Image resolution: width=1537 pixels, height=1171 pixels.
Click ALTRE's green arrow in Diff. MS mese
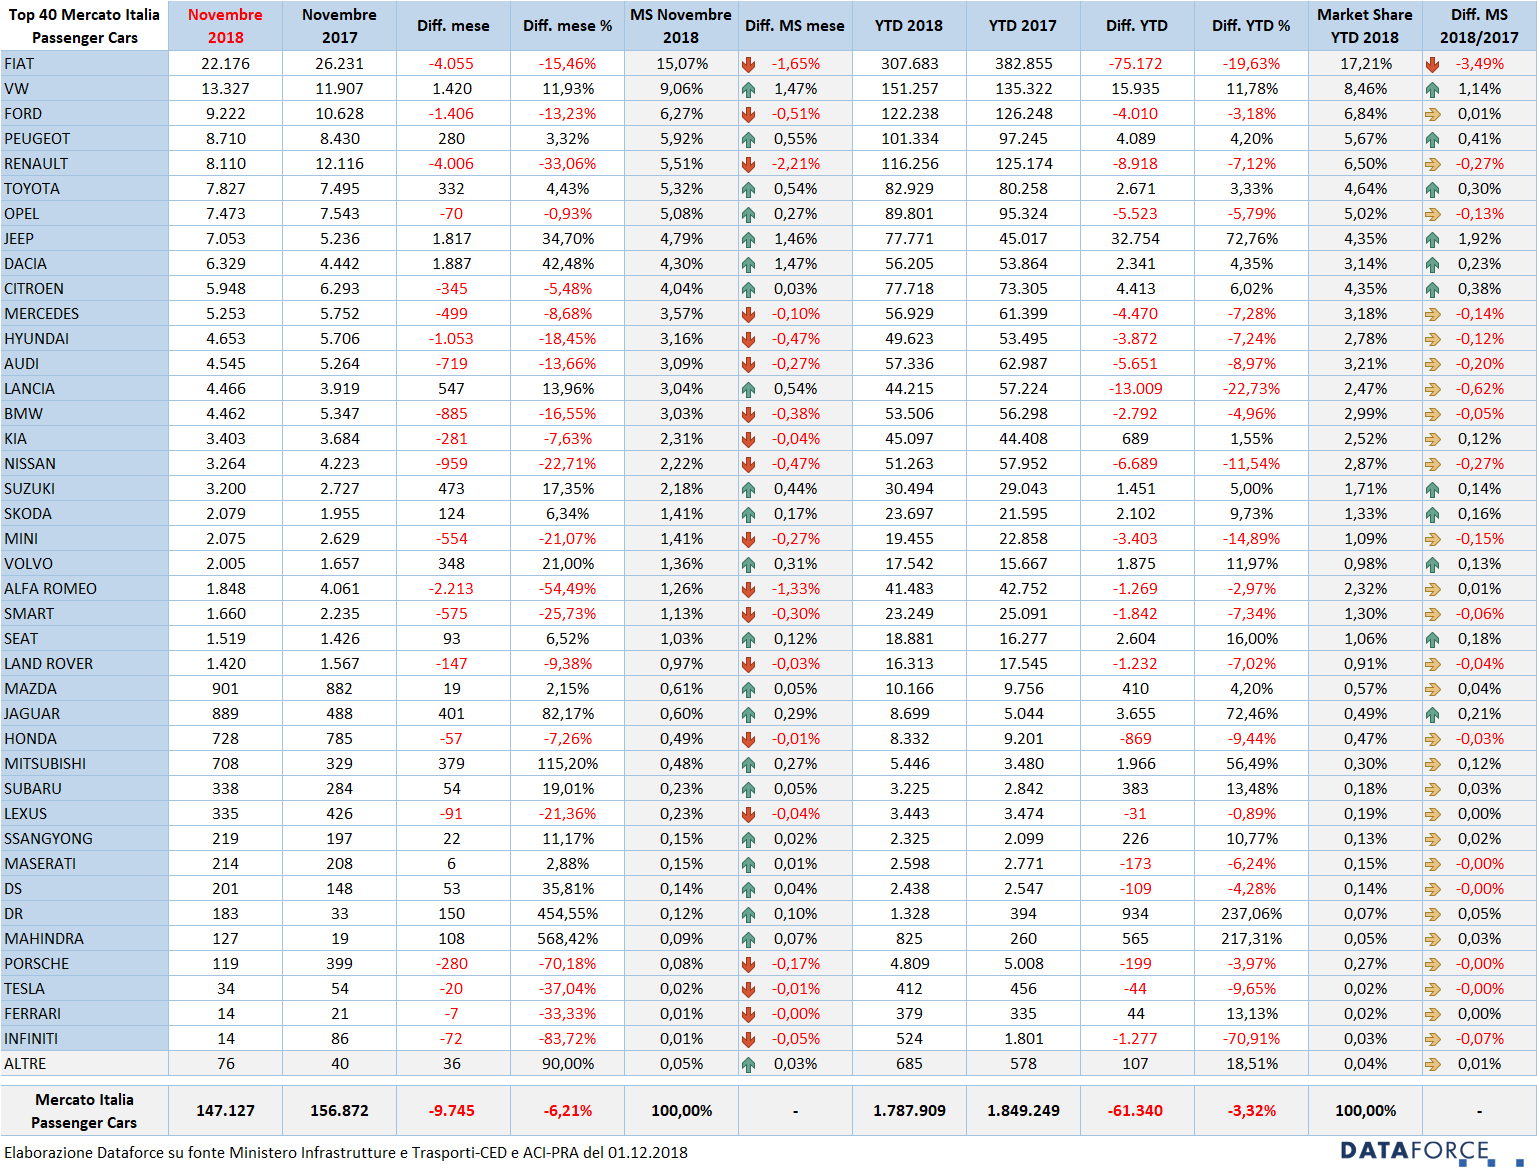(748, 1064)
